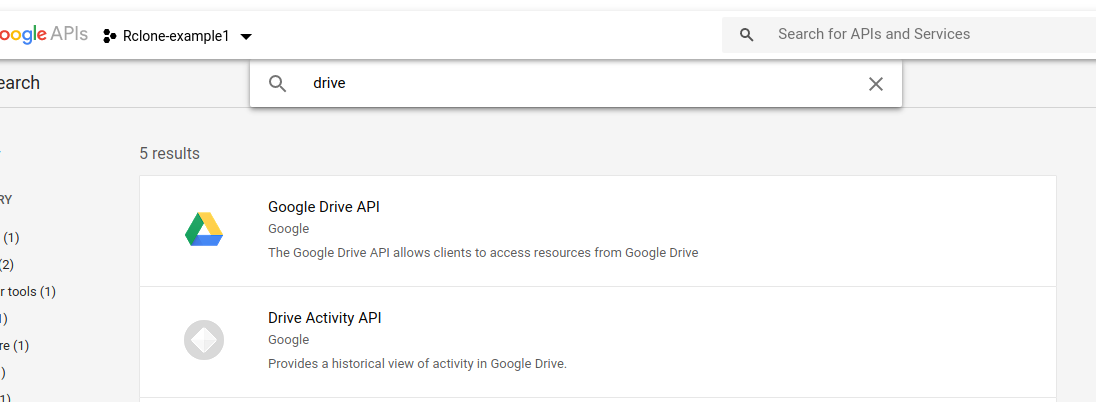Click the 'Provides a historical view' description
1096x402 pixels.
417,364
